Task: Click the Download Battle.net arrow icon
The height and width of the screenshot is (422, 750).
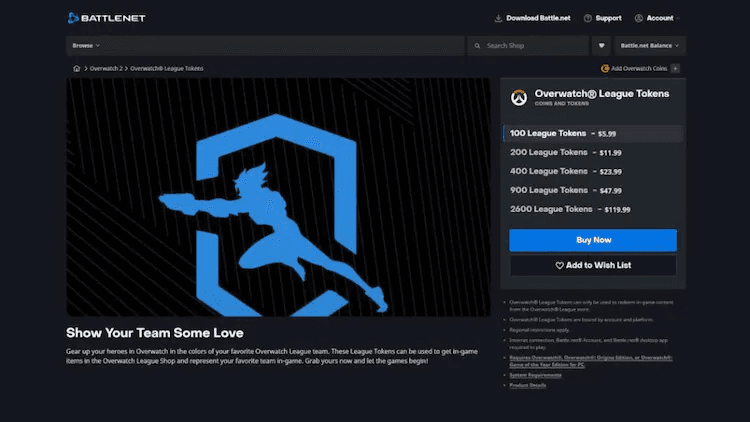Action: click(498, 18)
